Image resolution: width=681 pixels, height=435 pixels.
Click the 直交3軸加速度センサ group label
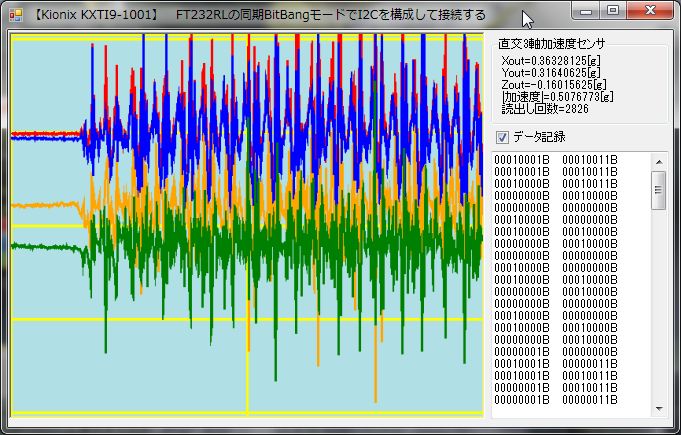pyautogui.click(x=552, y=43)
